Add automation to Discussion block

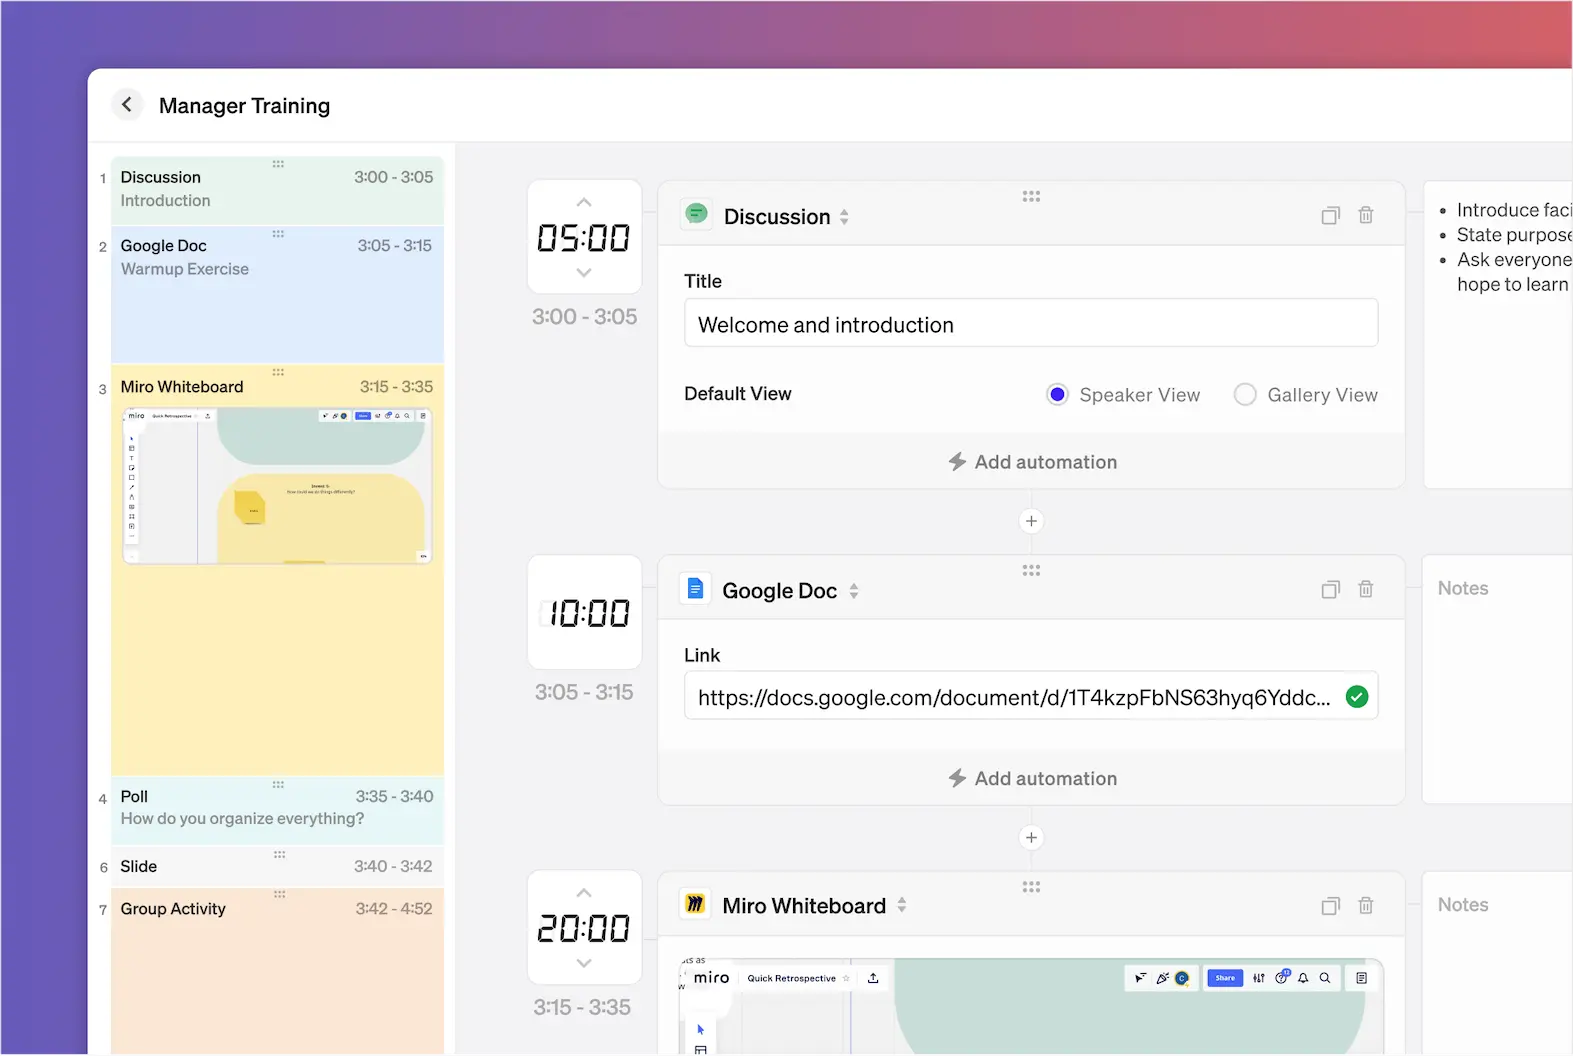point(1032,462)
